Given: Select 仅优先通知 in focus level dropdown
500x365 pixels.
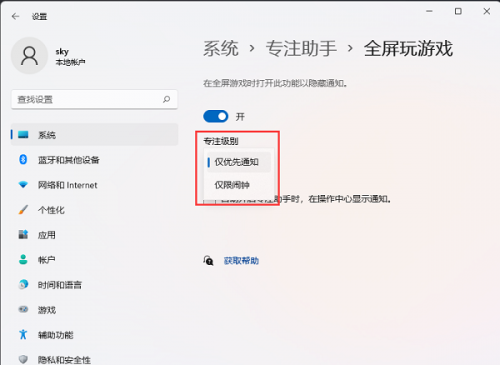Looking at the screenshot, I should 239,162.
